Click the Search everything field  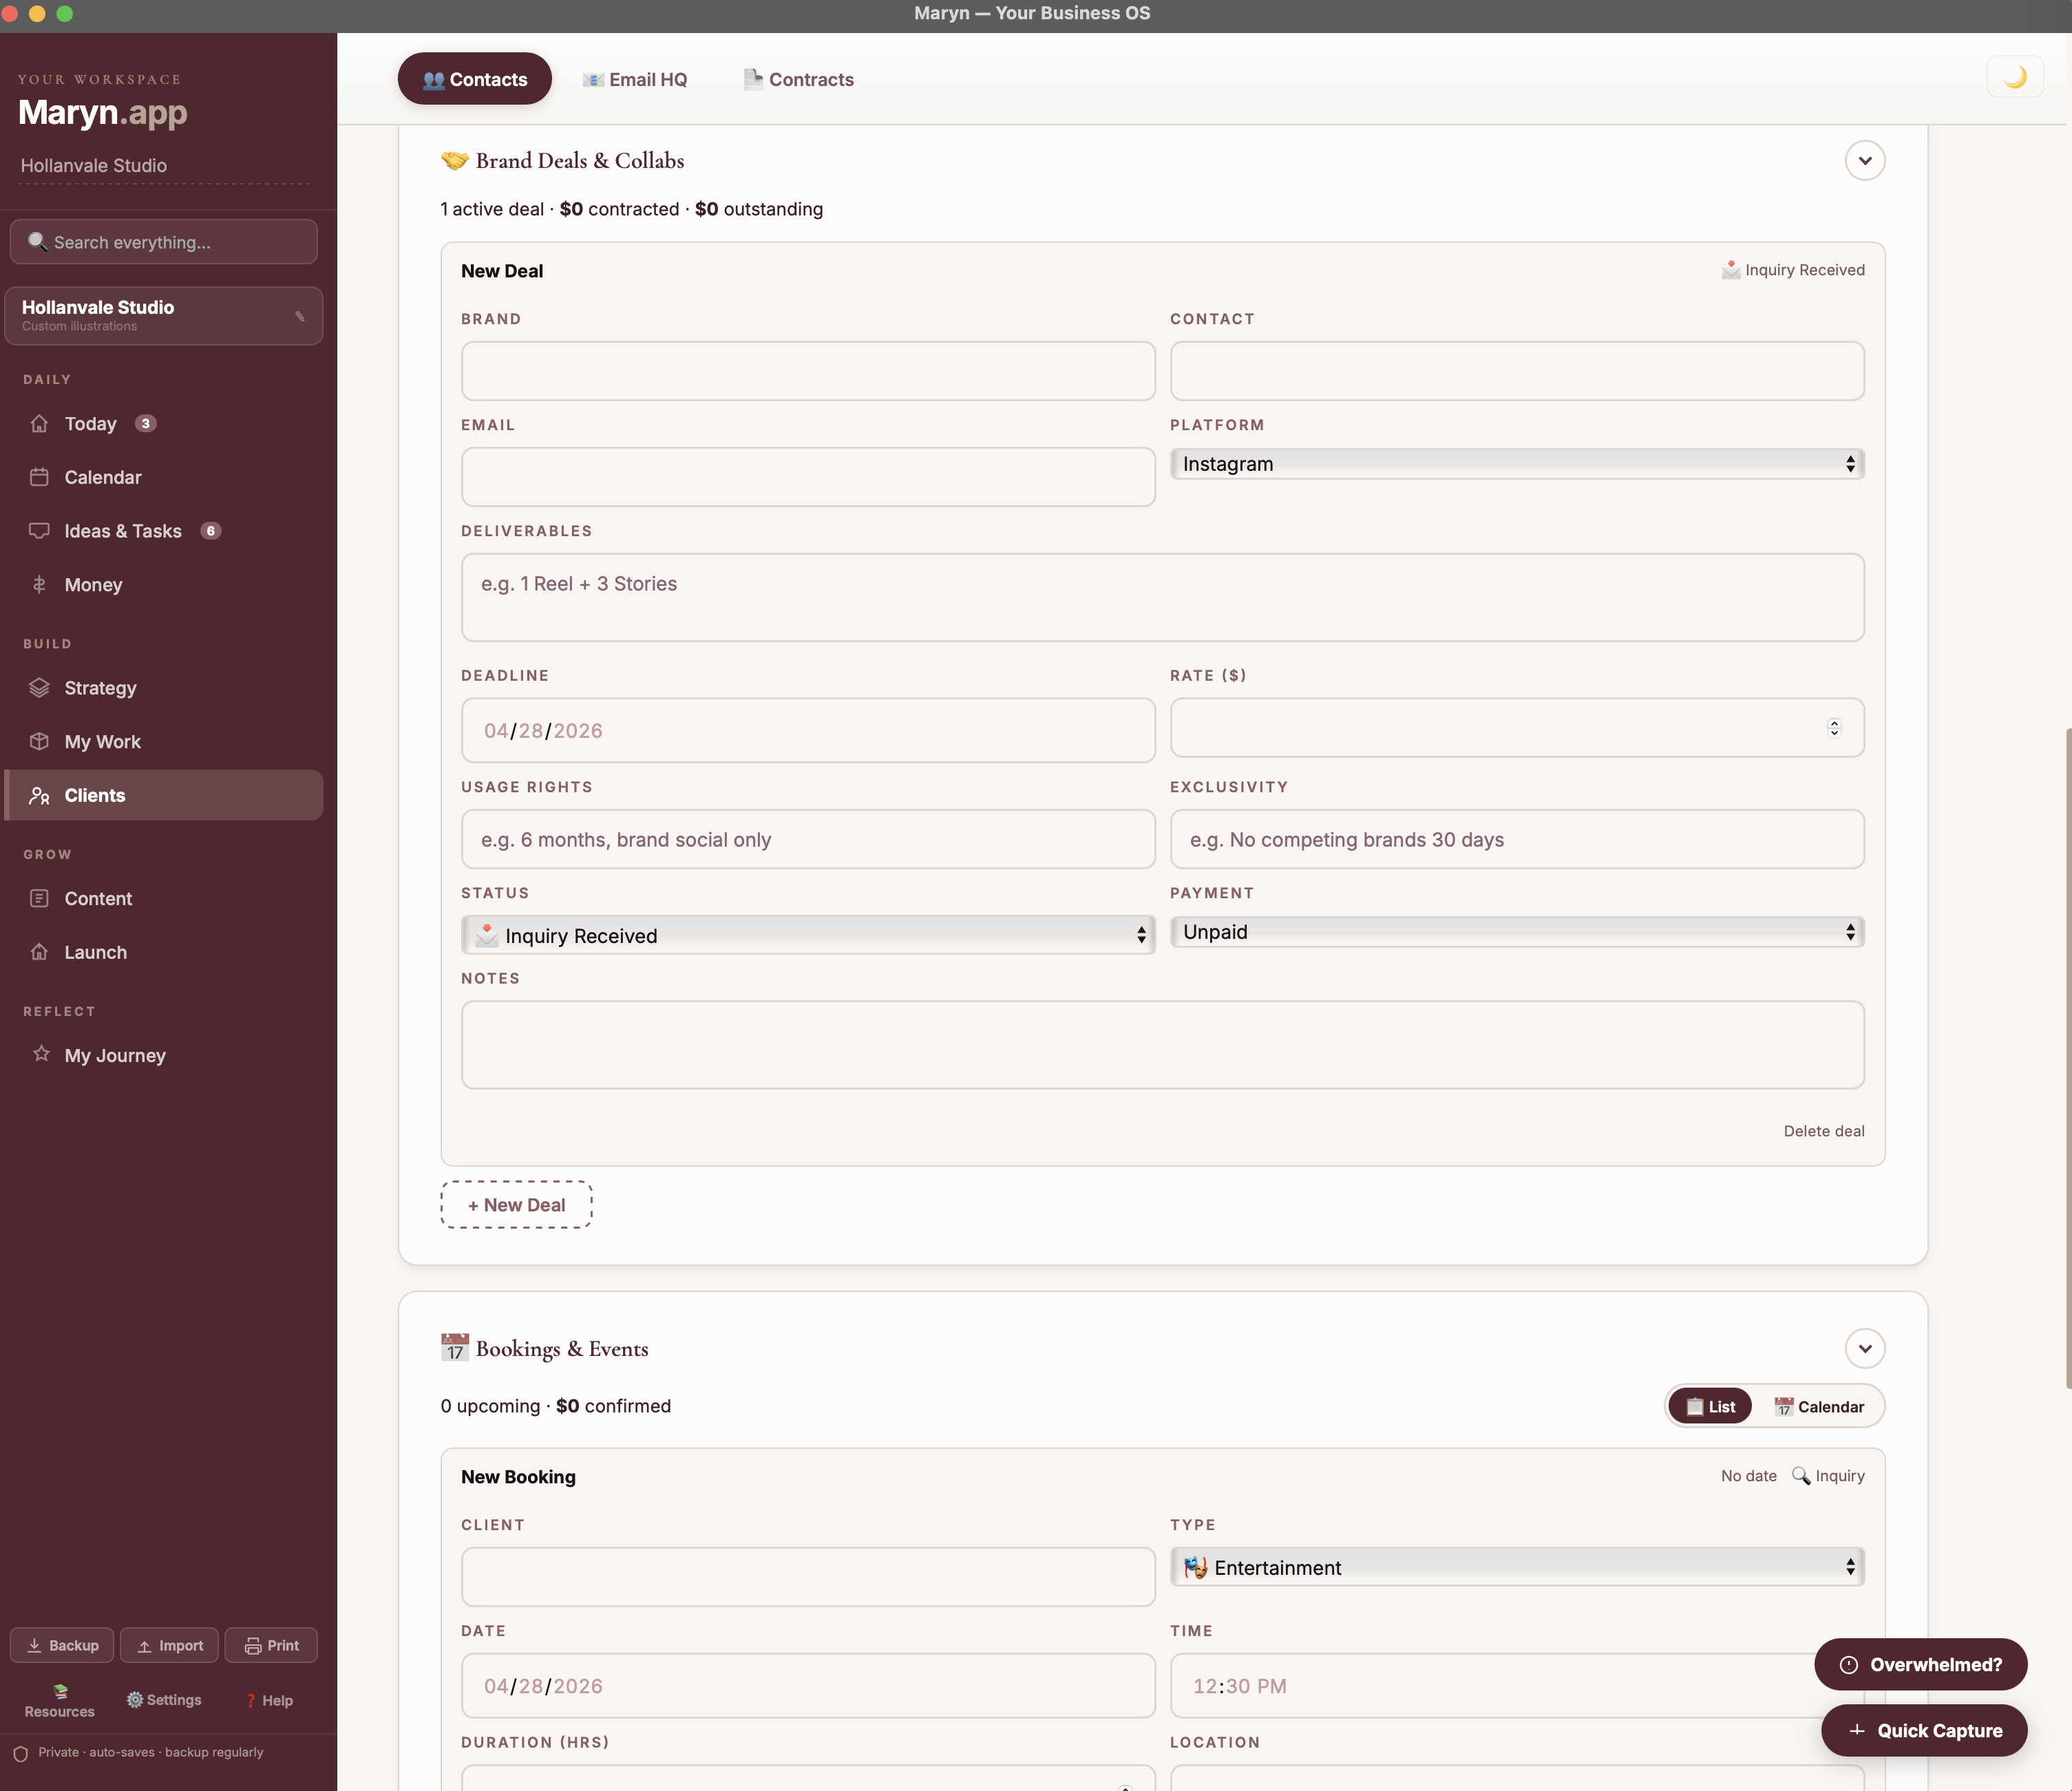pyautogui.click(x=163, y=241)
